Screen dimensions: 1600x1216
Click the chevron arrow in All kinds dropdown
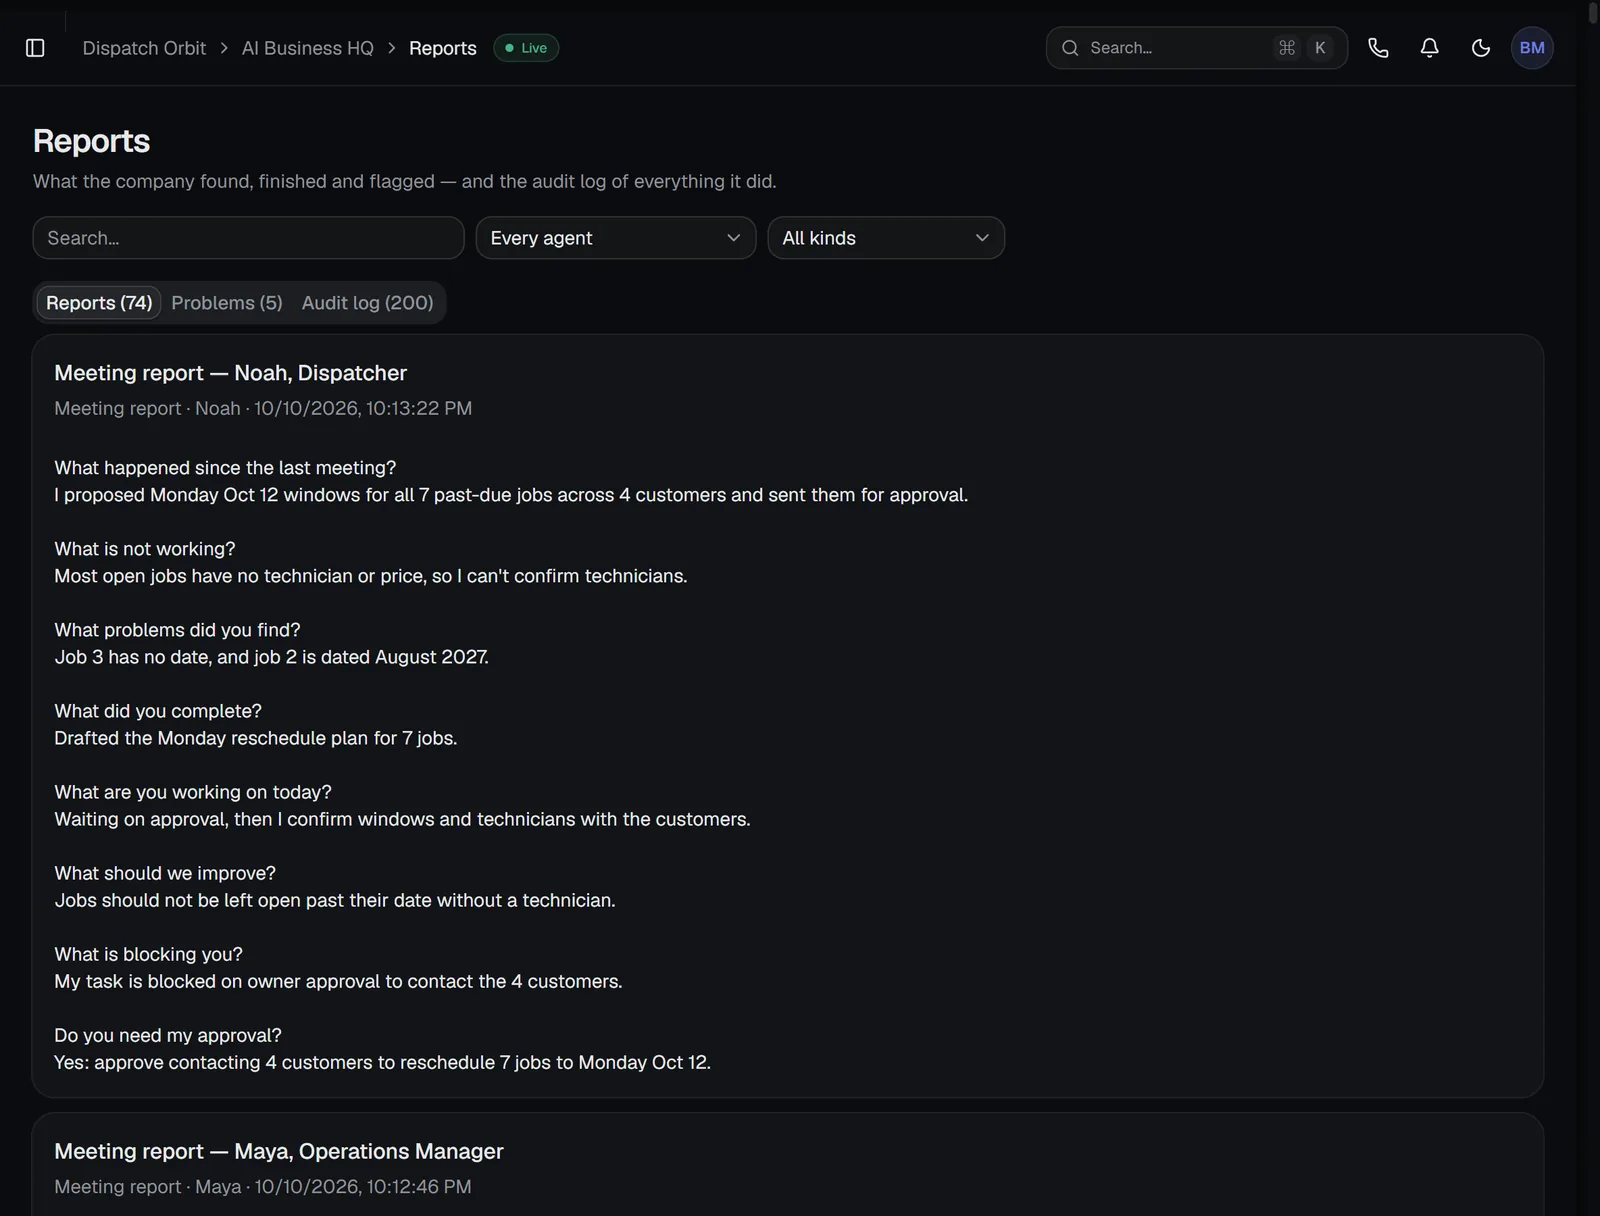tap(982, 238)
